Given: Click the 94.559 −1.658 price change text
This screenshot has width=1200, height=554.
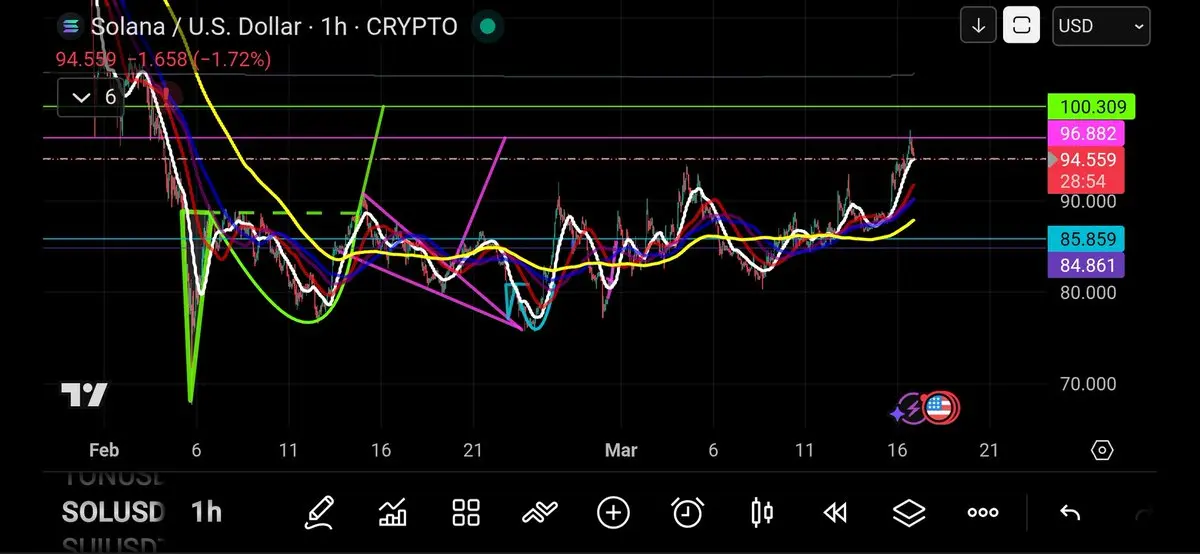Looking at the screenshot, I should click(x=163, y=60).
